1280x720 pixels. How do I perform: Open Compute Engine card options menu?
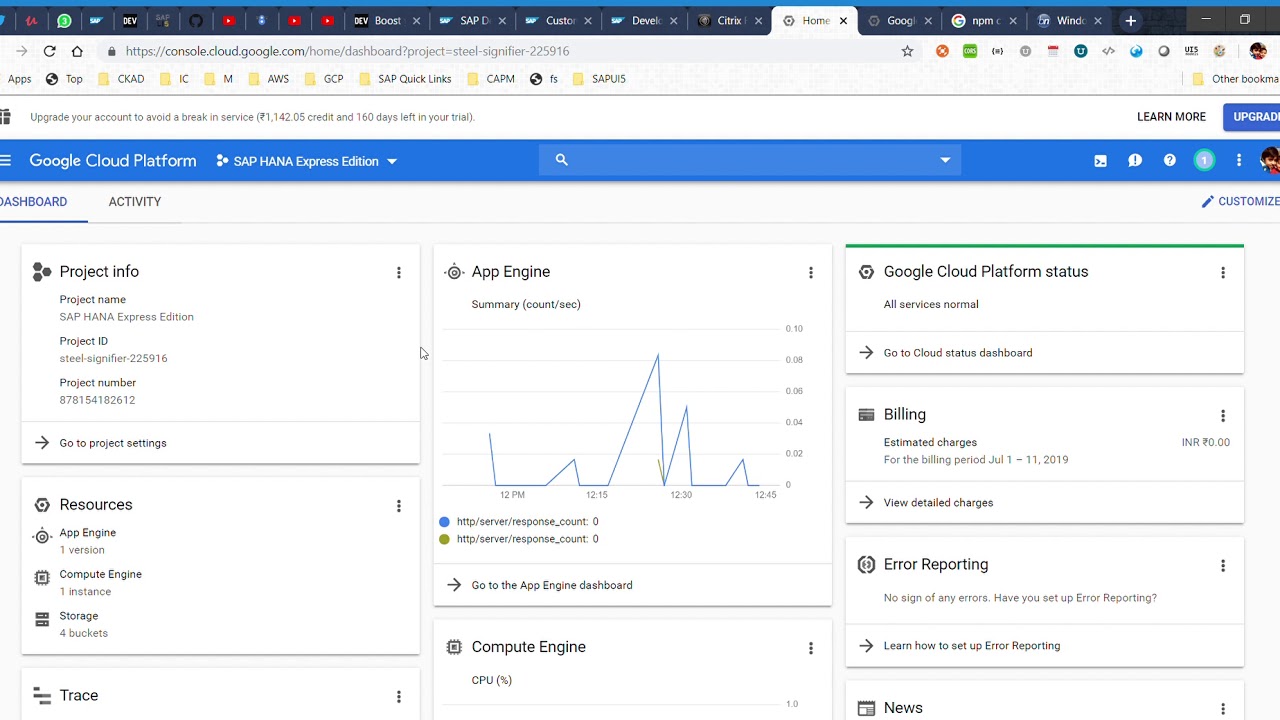coord(811,648)
